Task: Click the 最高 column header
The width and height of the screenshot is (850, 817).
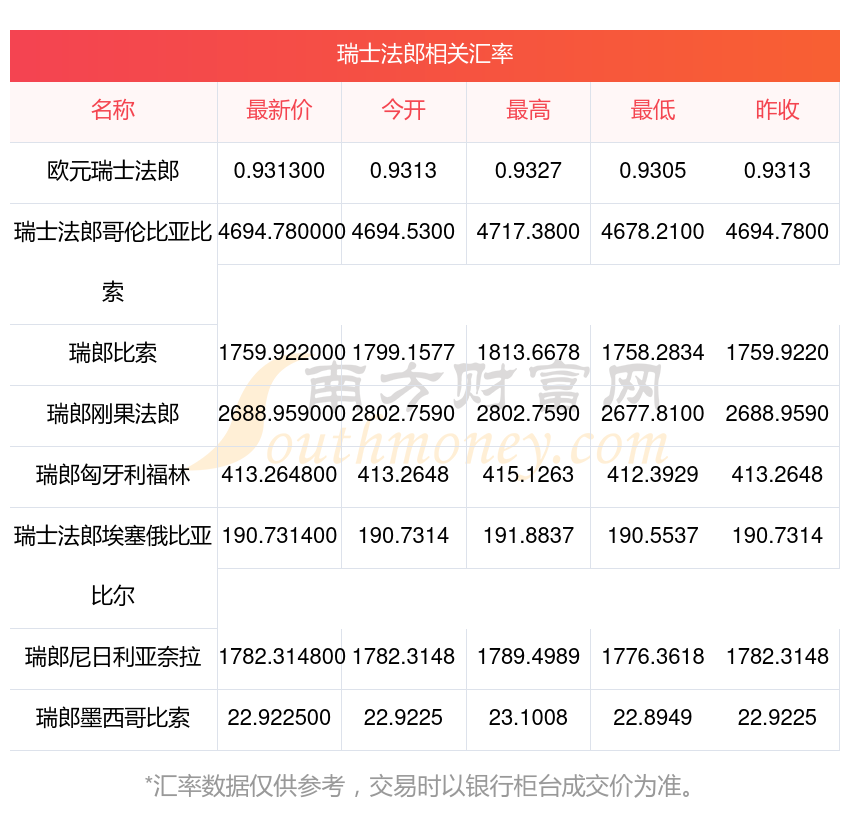Action: pyautogui.click(x=528, y=110)
